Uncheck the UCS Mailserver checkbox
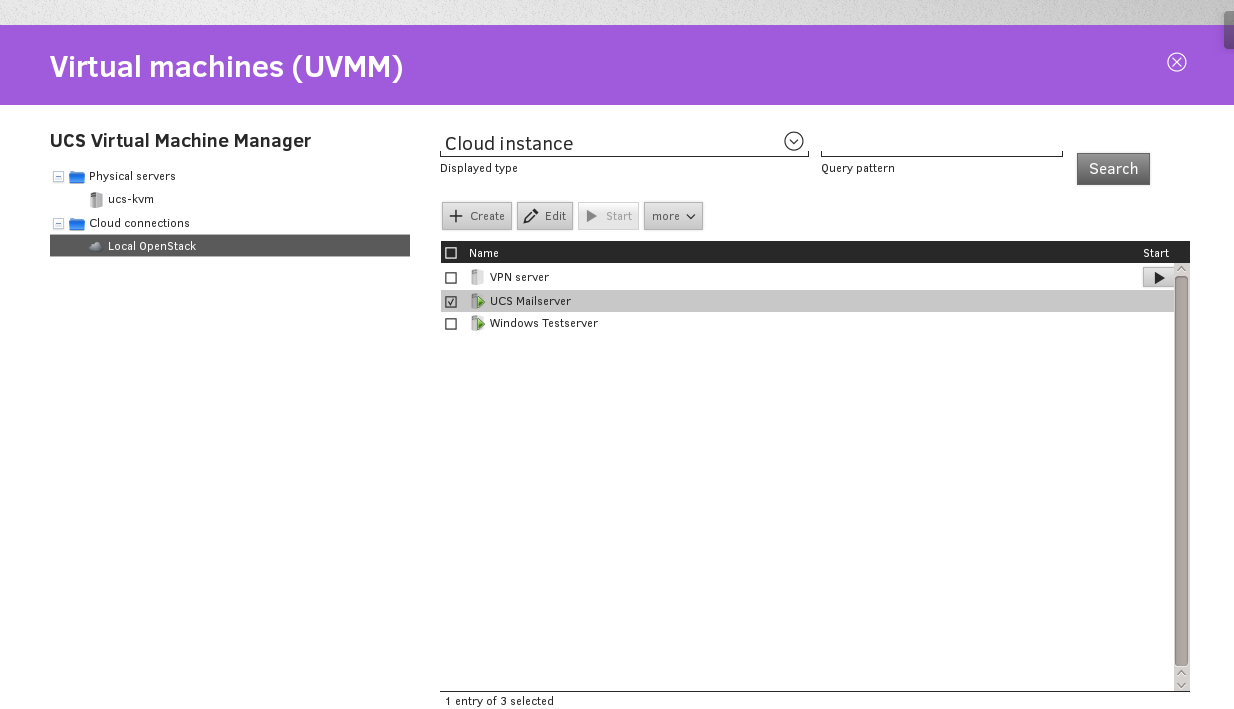The height and width of the screenshot is (709, 1234). 451,301
